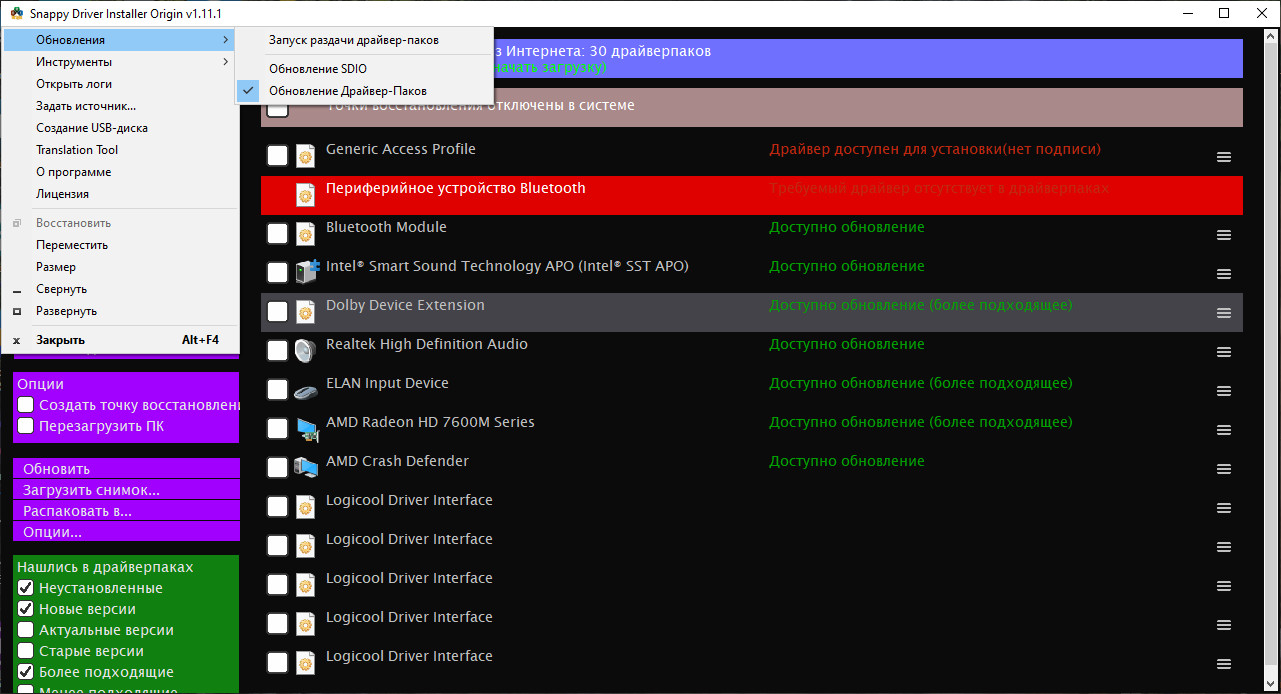Open the Создание USB-диска menu entry
The image size is (1281, 694).
(92, 128)
